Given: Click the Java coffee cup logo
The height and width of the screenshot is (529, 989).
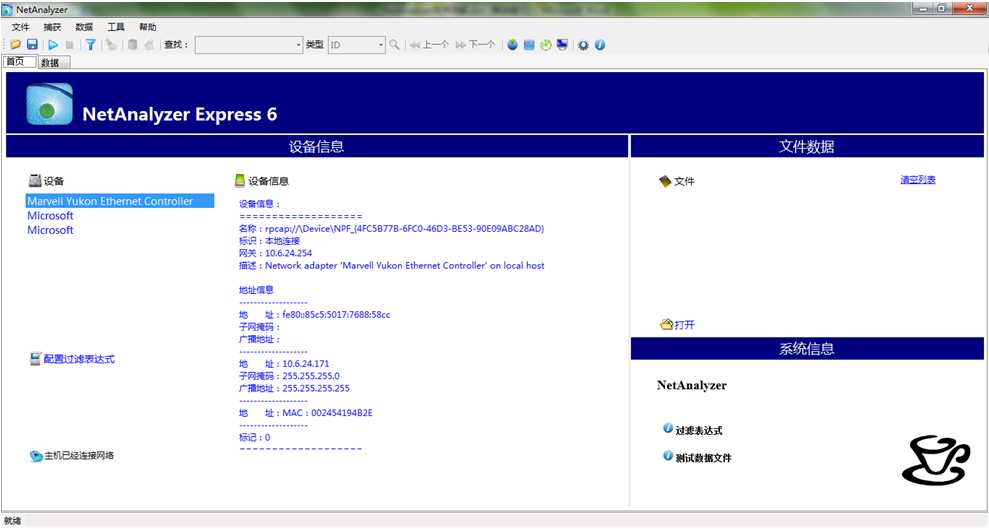Looking at the screenshot, I should pos(936,460).
